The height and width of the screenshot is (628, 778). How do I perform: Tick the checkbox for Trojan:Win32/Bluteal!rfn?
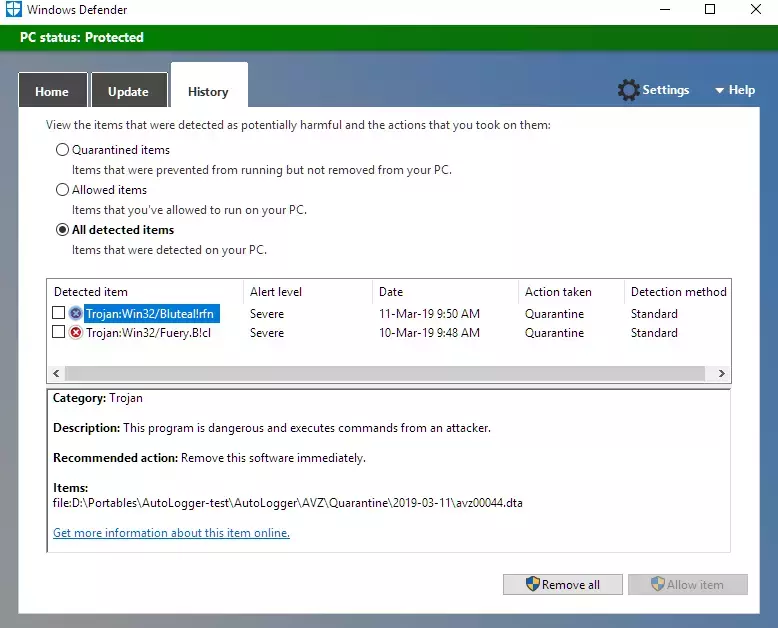pos(59,313)
